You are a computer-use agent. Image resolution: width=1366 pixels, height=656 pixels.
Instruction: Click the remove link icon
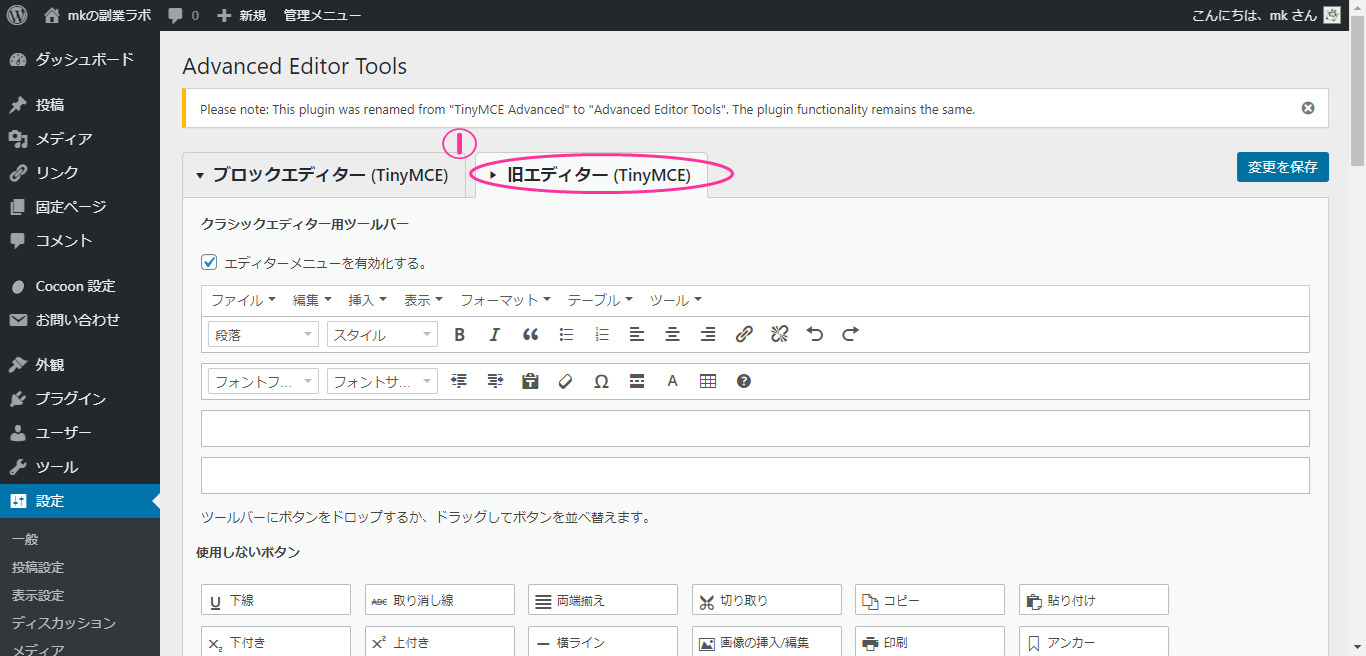click(780, 335)
